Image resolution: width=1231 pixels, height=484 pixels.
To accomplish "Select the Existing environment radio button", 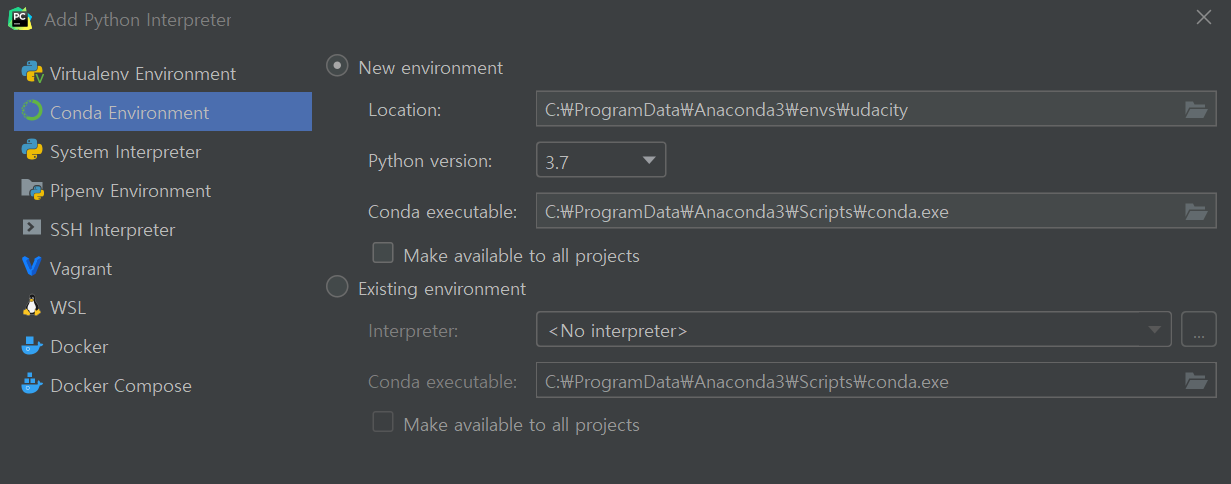I will [x=338, y=287].
